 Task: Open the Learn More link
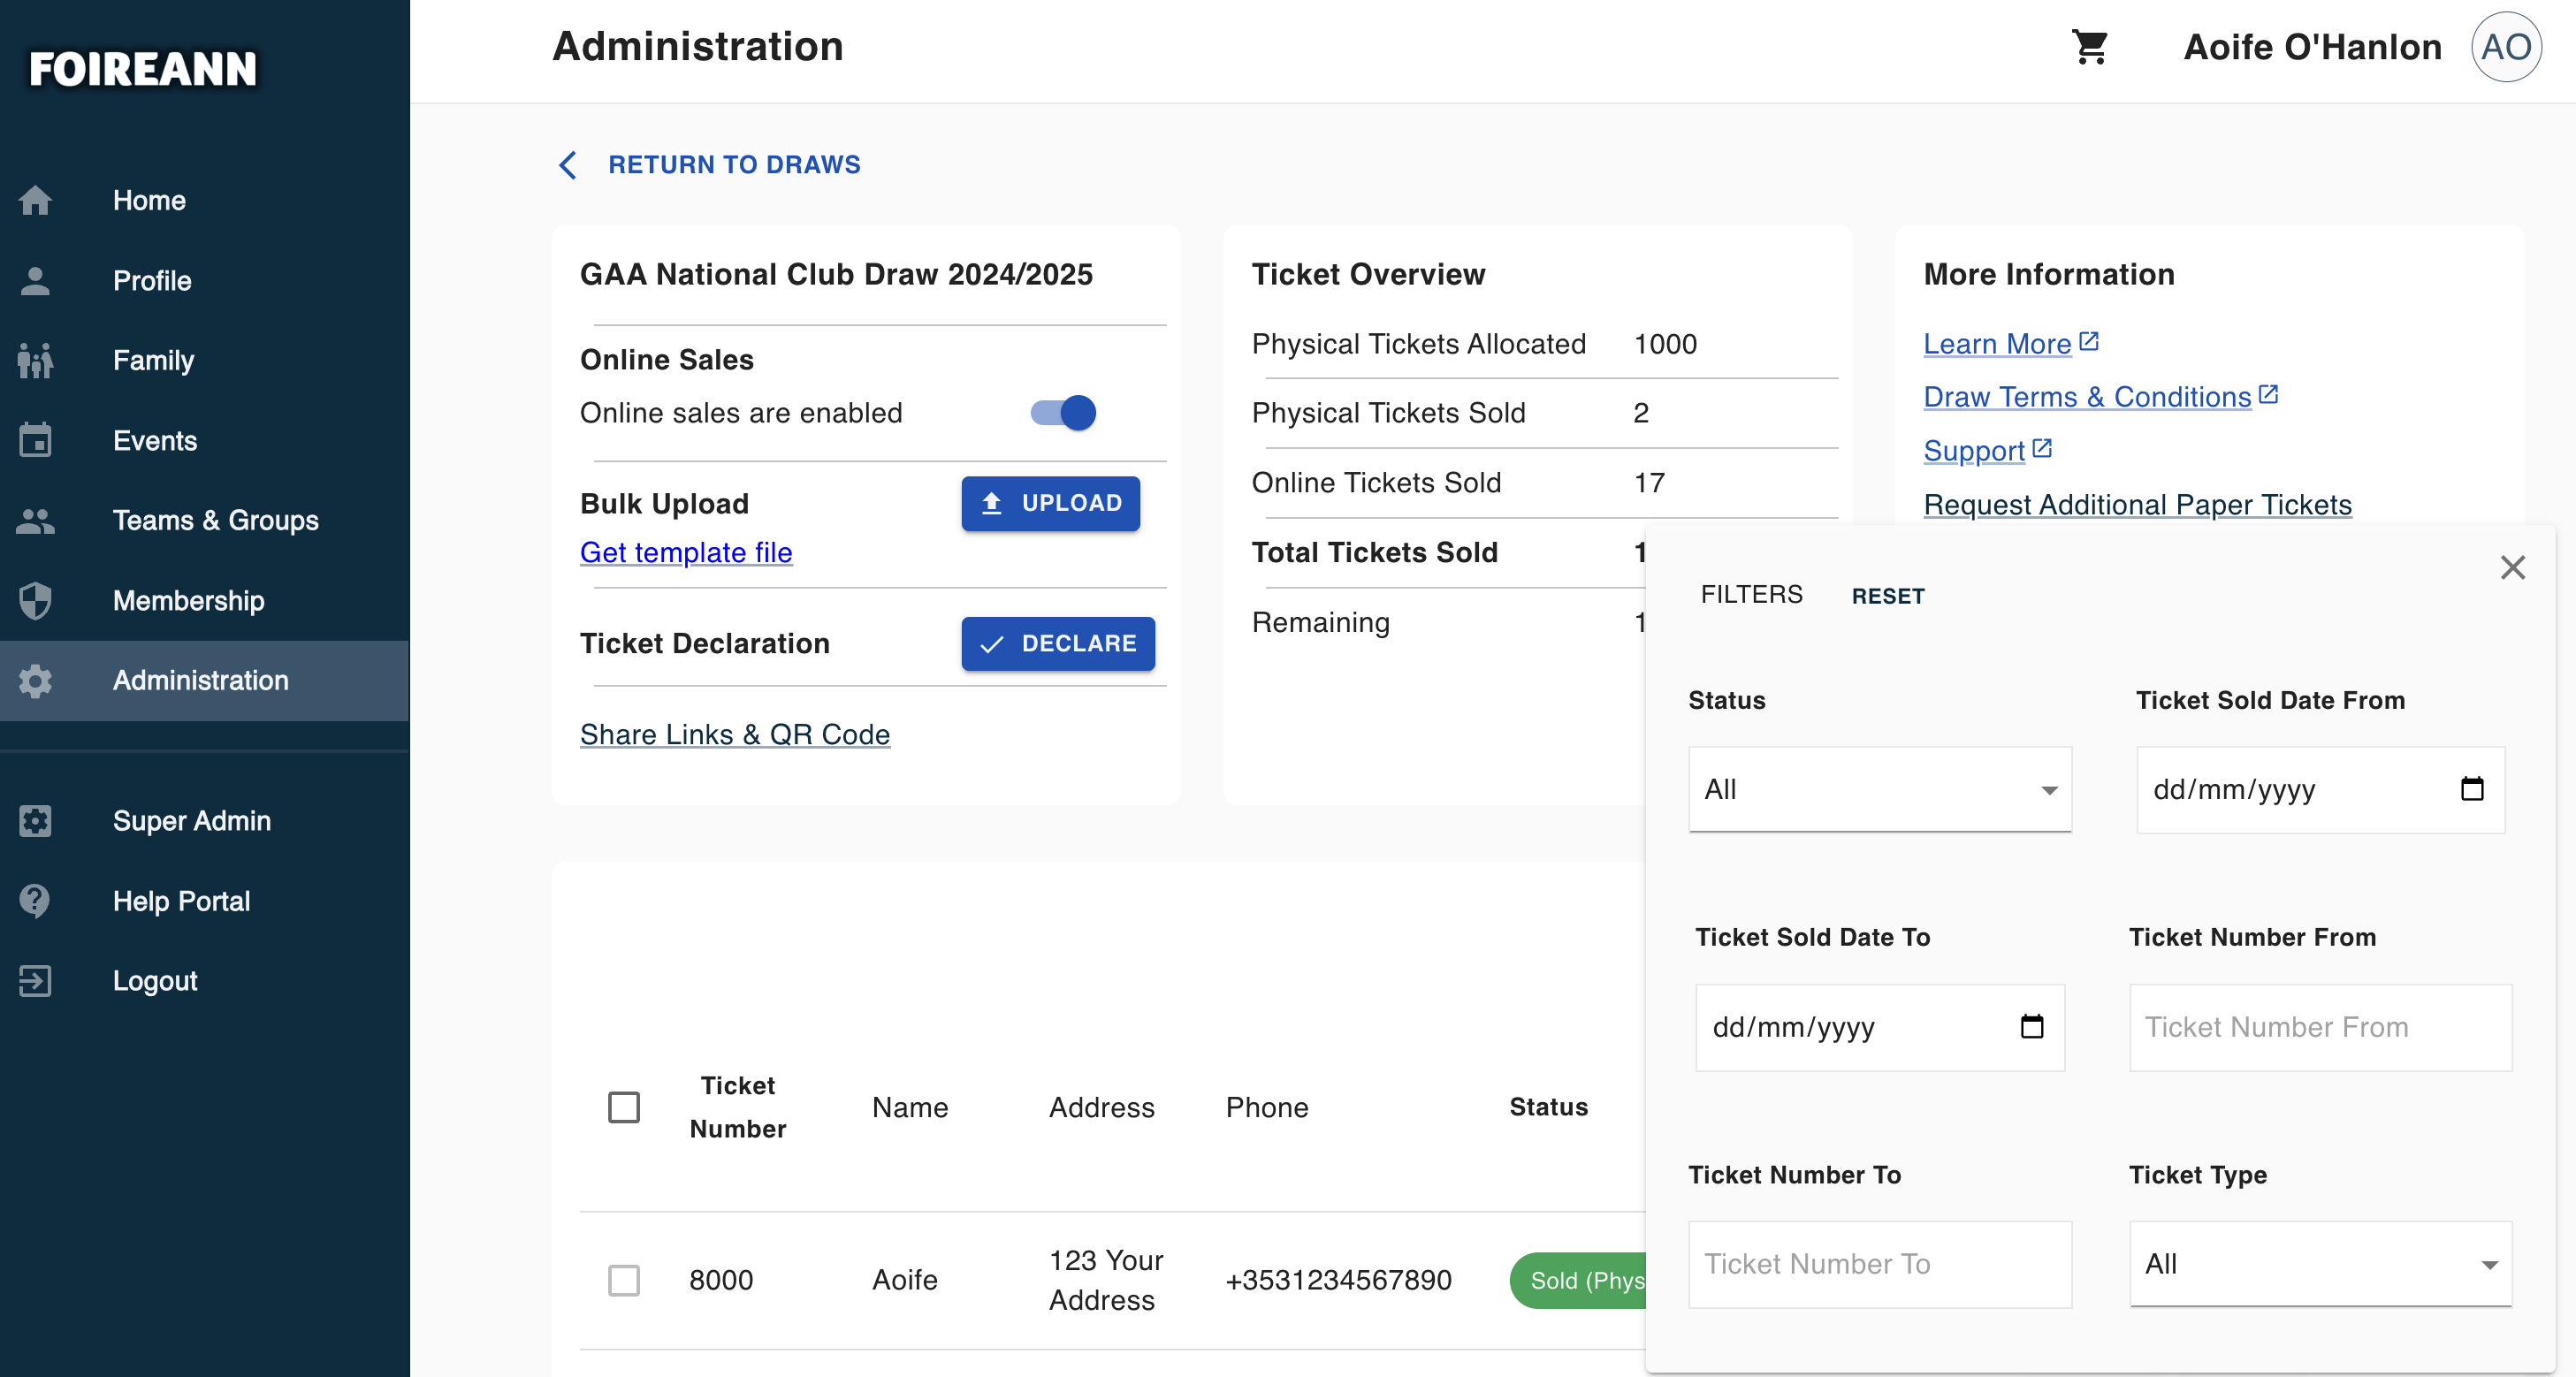(x=1997, y=343)
